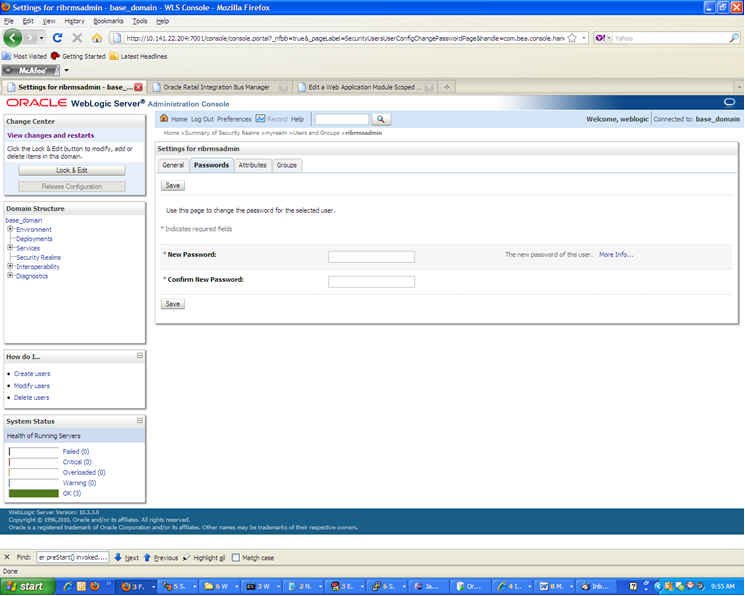Open the Bookmarks menu

tap(108, 21)
